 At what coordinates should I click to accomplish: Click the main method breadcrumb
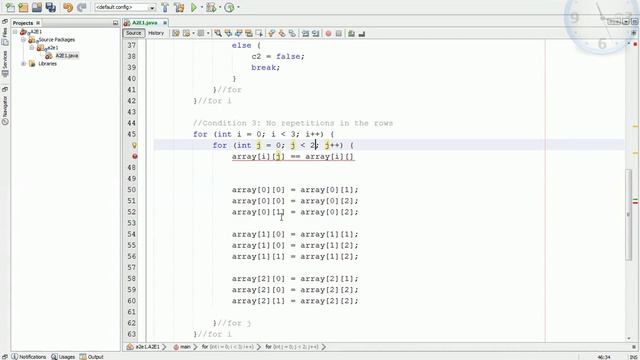185,347
